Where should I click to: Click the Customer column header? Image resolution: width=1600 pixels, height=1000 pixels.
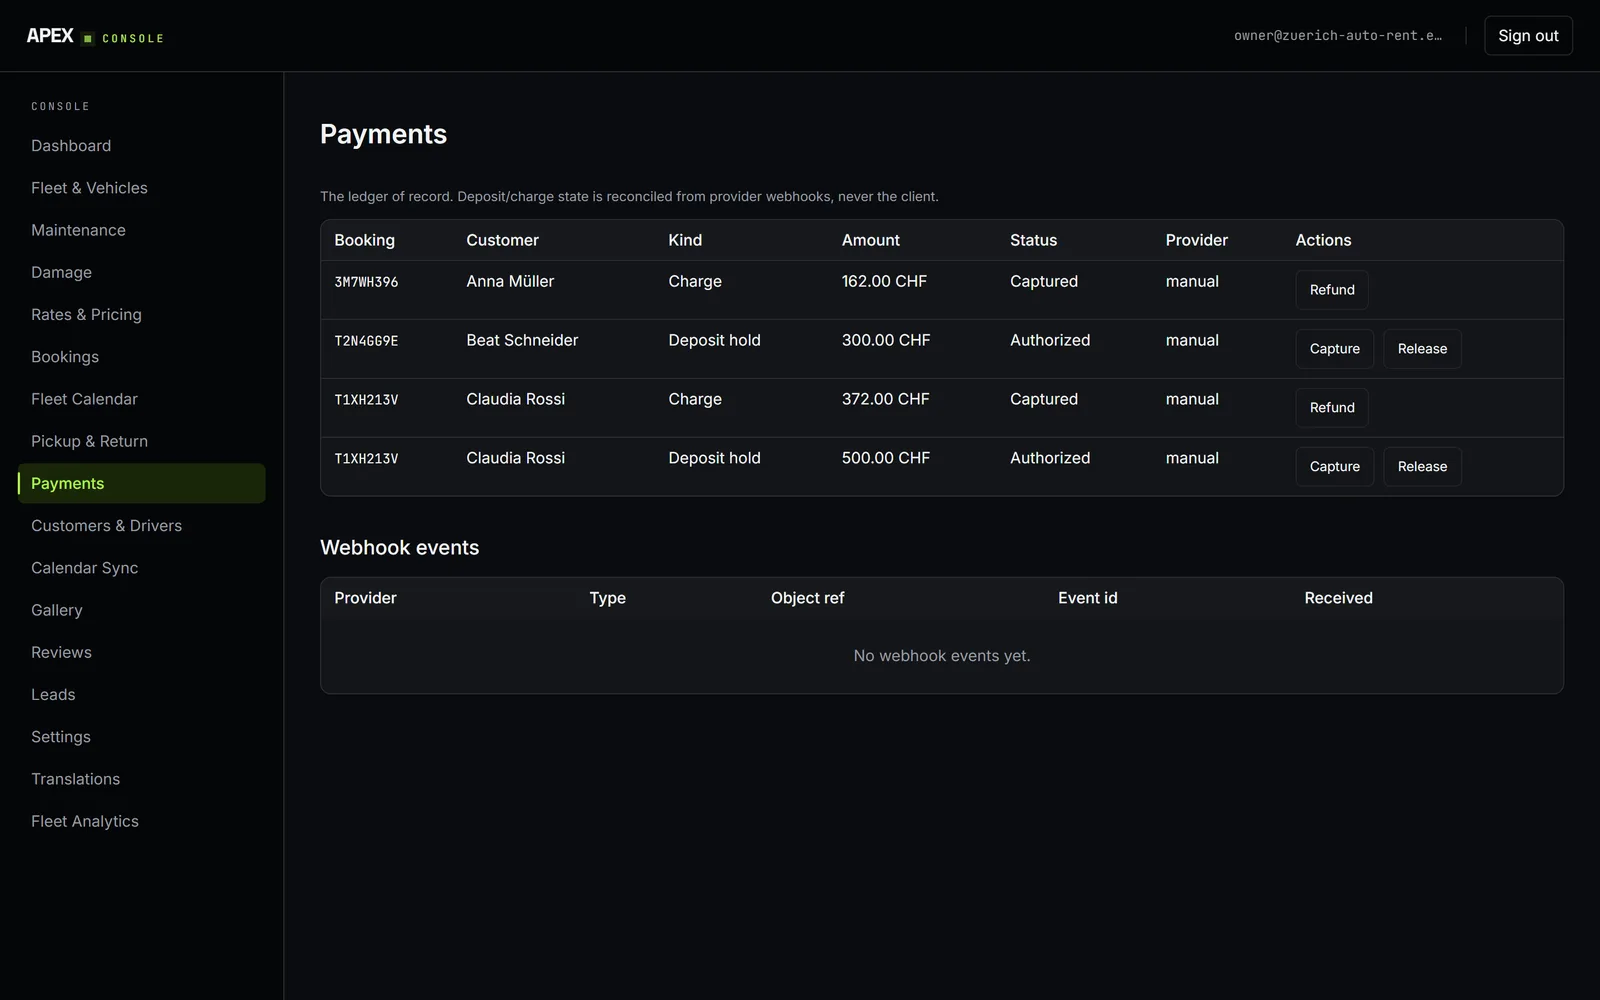click(502, 240)
